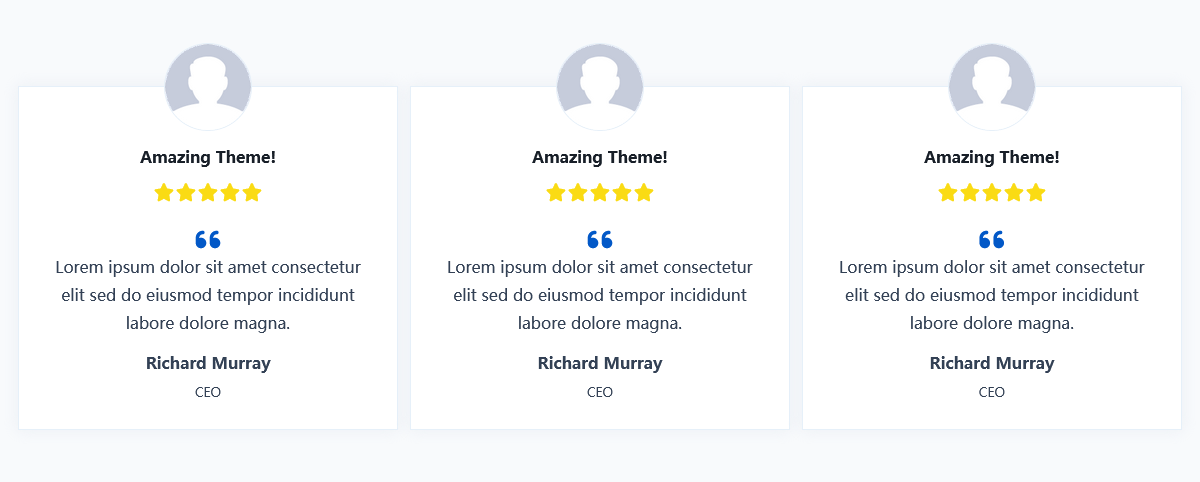Click the blue quote icon in the middle card
Viewport: 1200px width, 482px height.
coord(600,240)
